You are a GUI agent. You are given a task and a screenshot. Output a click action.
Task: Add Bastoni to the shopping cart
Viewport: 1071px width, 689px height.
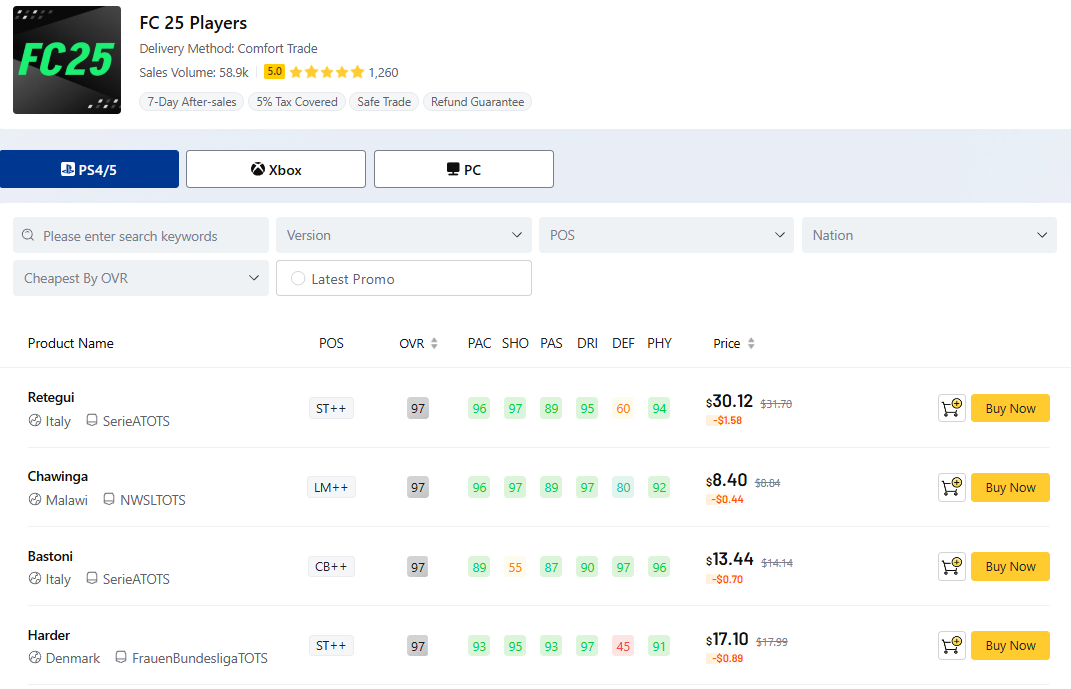[x=951, y=567]
